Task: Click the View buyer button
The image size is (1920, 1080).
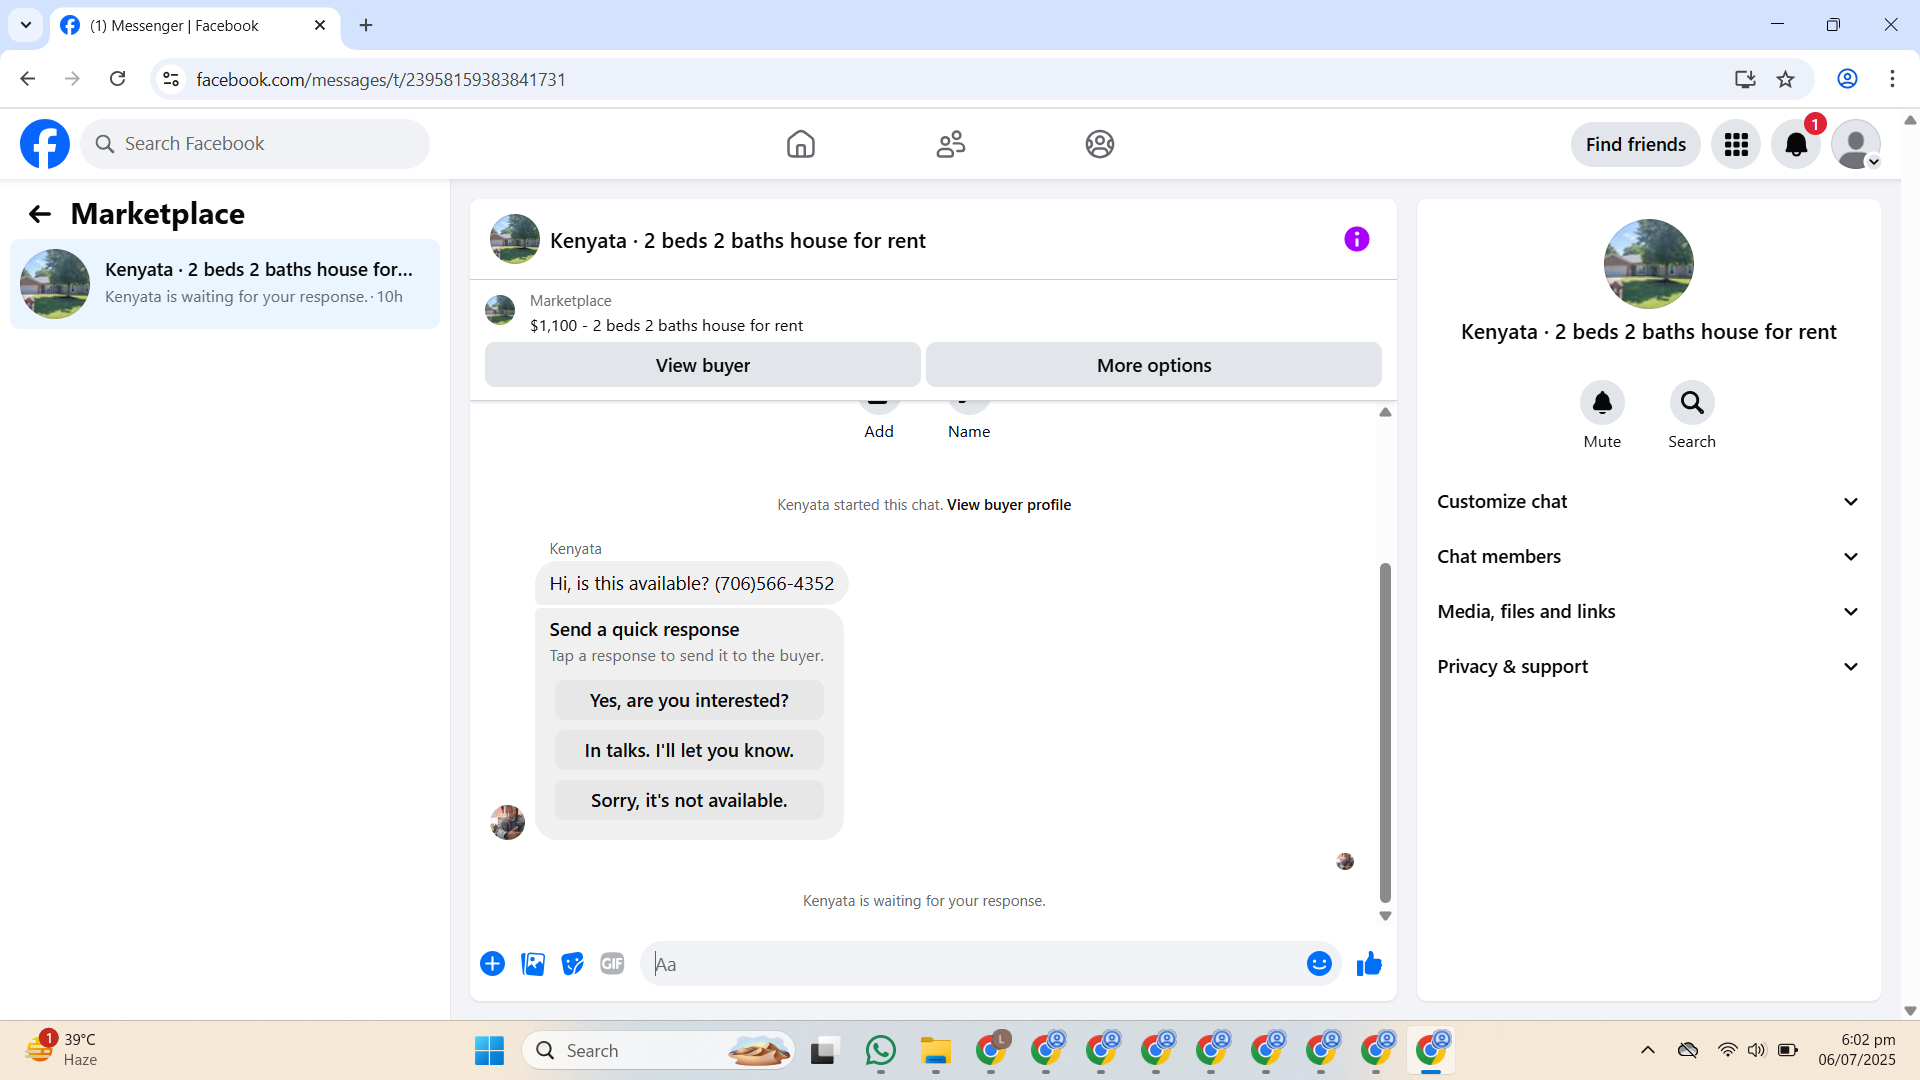Action: point(703,365)
